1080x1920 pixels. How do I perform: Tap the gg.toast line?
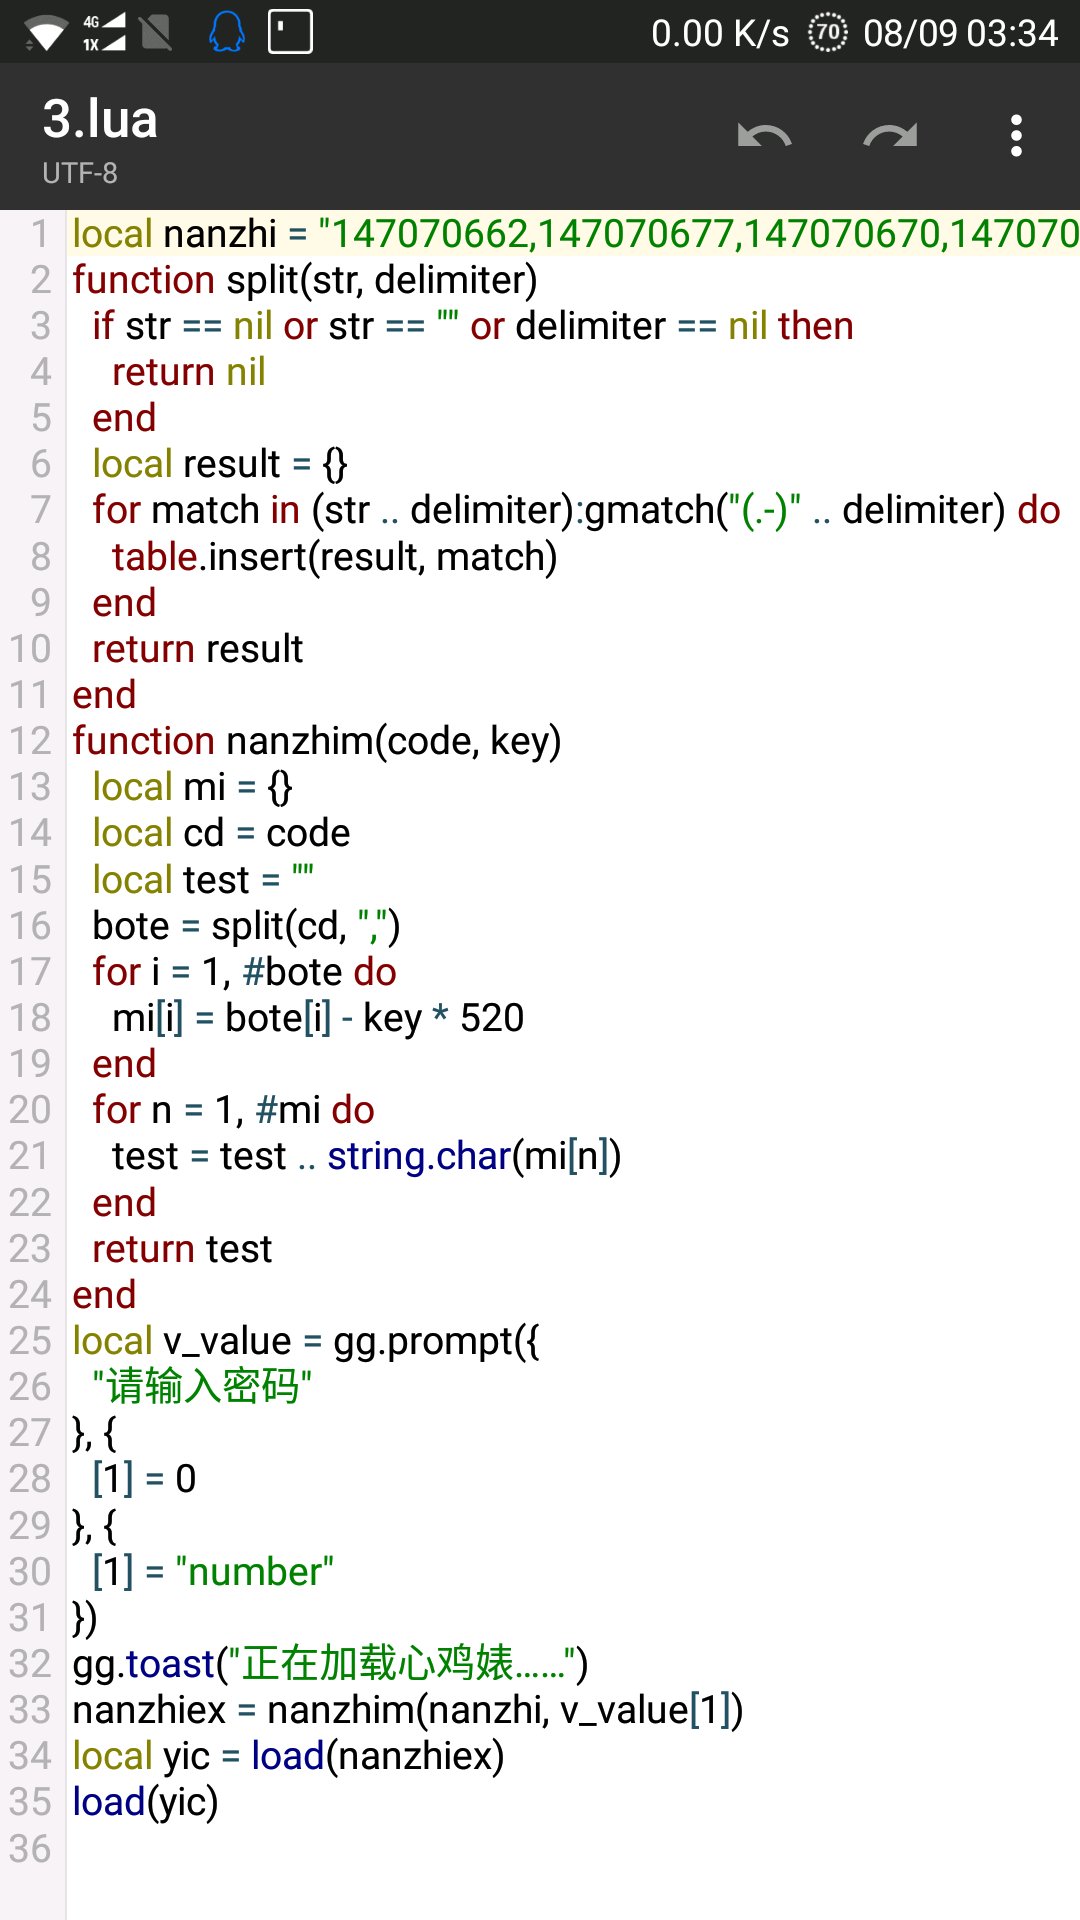[x=330, y=1664]
